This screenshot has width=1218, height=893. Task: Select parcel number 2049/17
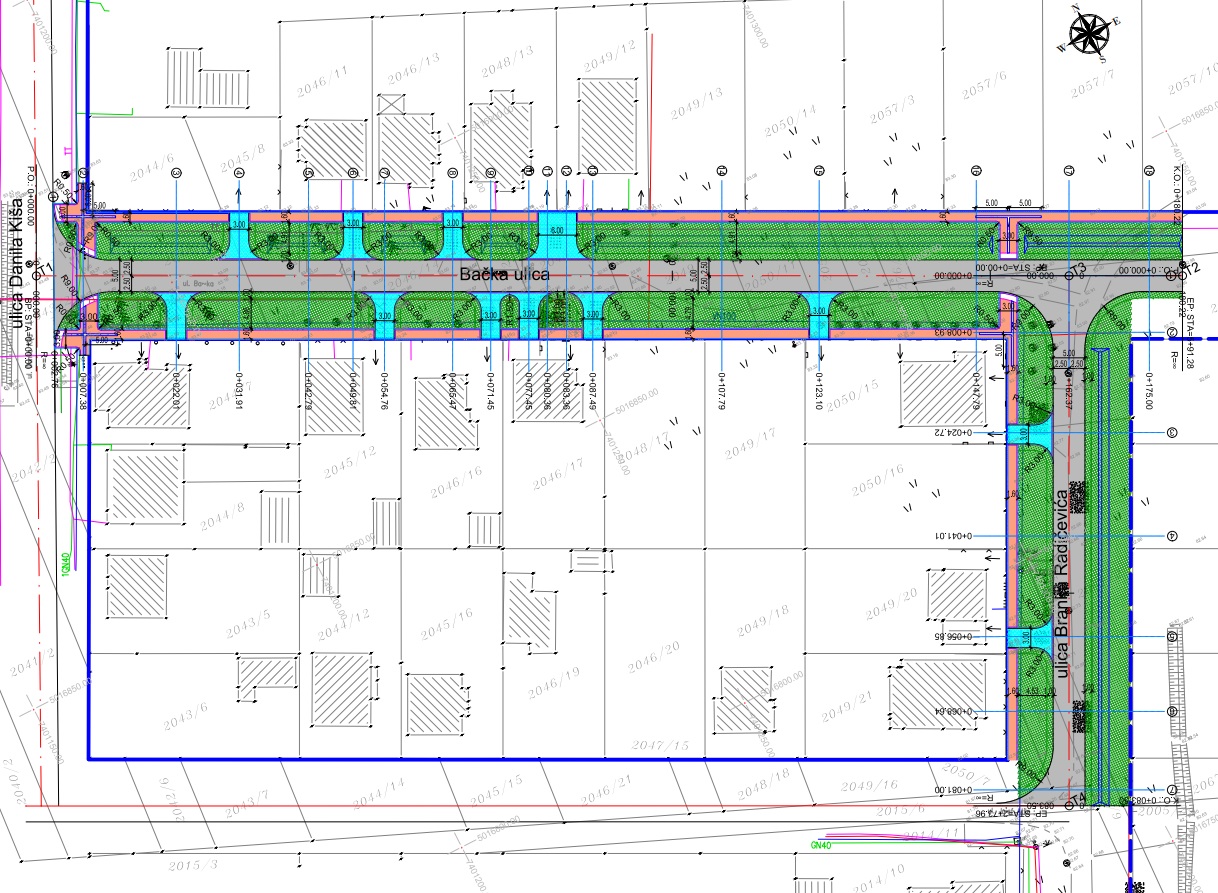click(750, 442)
